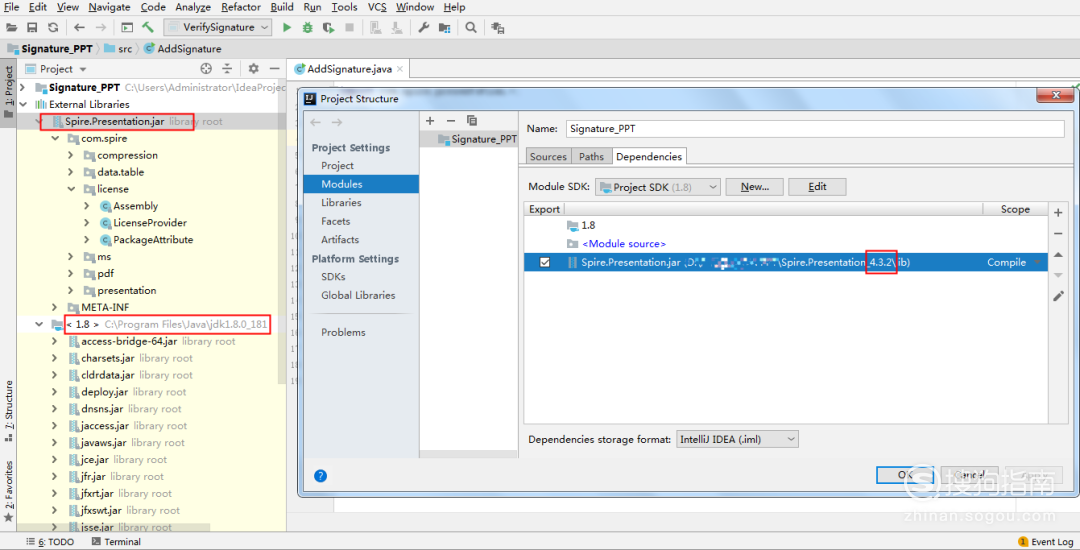
Task: Click the Search Everywhere magnifier icon
Action: (x=470, y=28)
